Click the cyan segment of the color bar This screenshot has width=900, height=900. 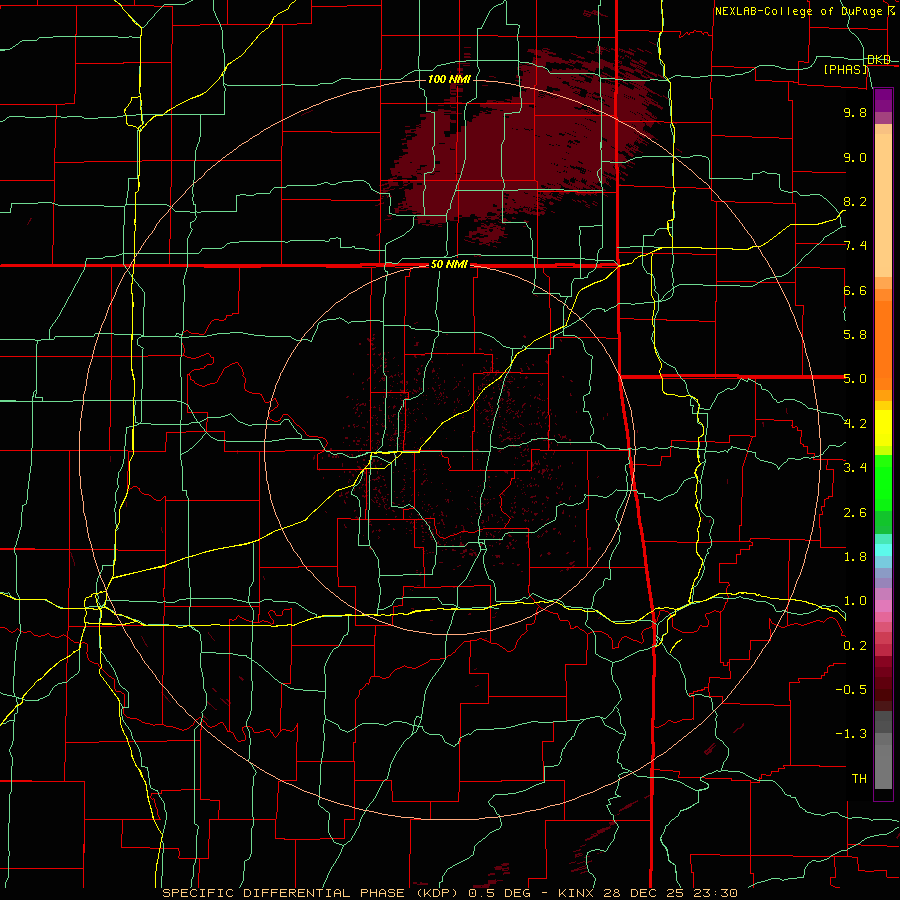(883, 550)
